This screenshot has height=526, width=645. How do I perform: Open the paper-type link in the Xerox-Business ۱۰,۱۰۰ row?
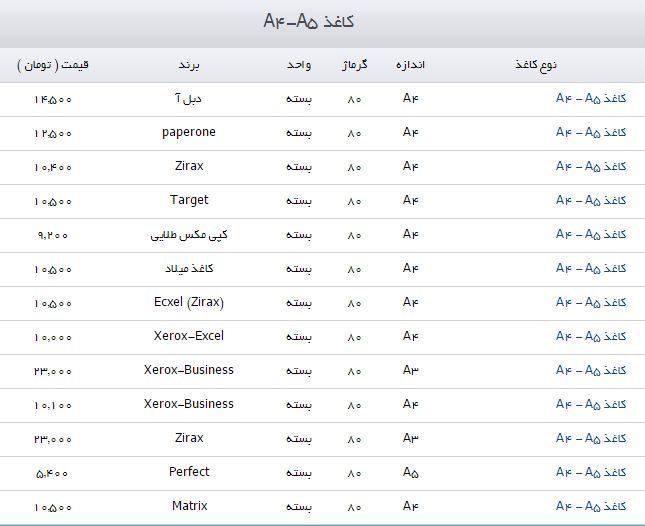[591, 405]
